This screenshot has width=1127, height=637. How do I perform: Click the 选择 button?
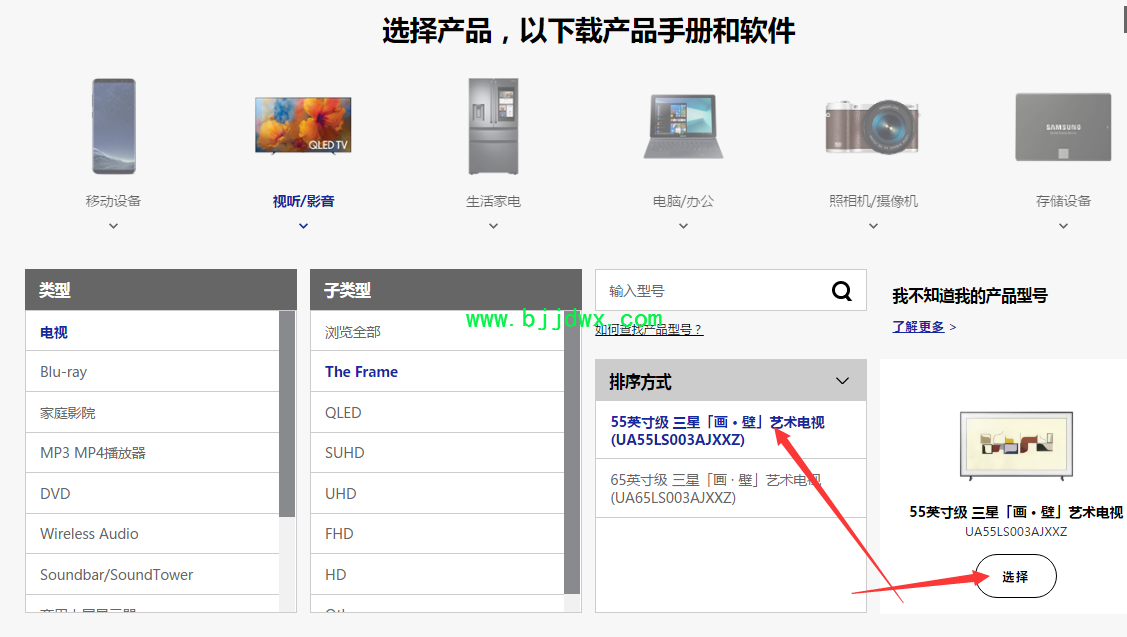(1016, 576)
